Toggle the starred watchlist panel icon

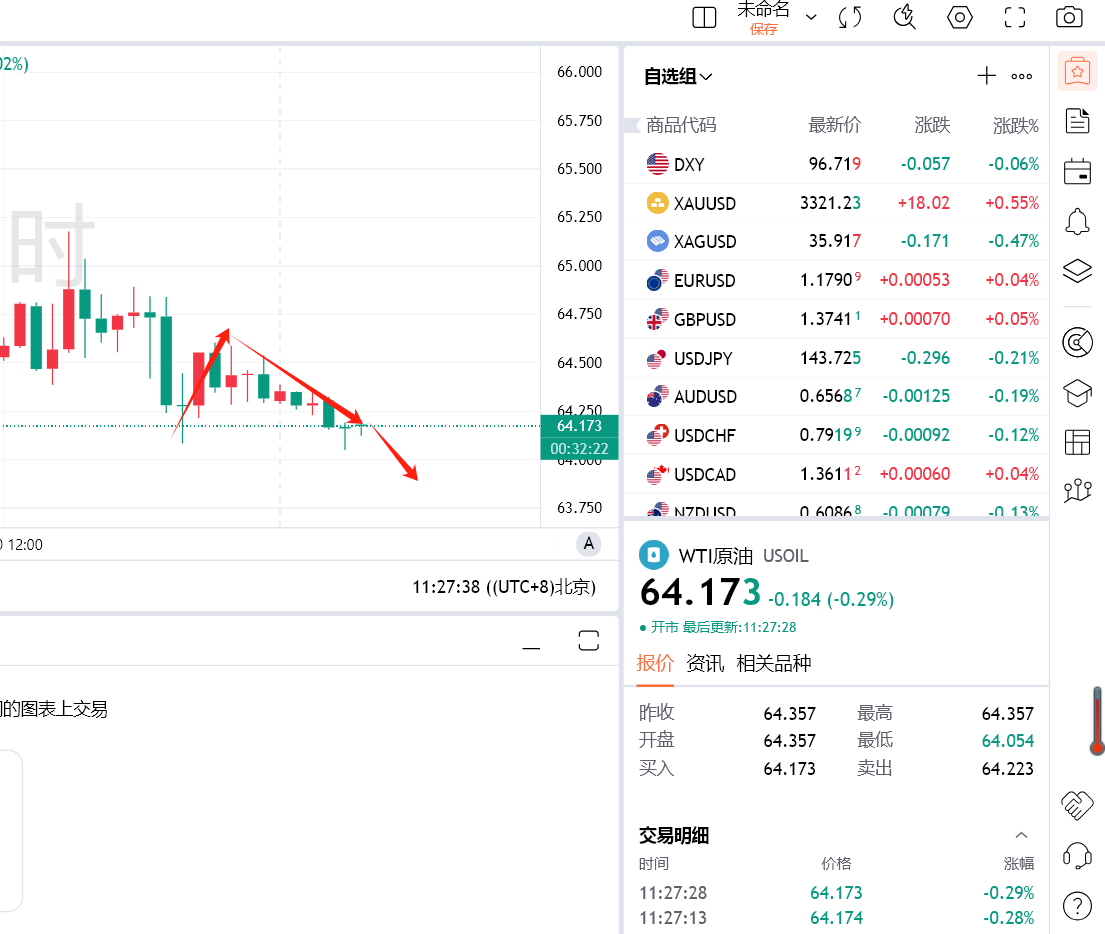click(x=1077, y=70)
